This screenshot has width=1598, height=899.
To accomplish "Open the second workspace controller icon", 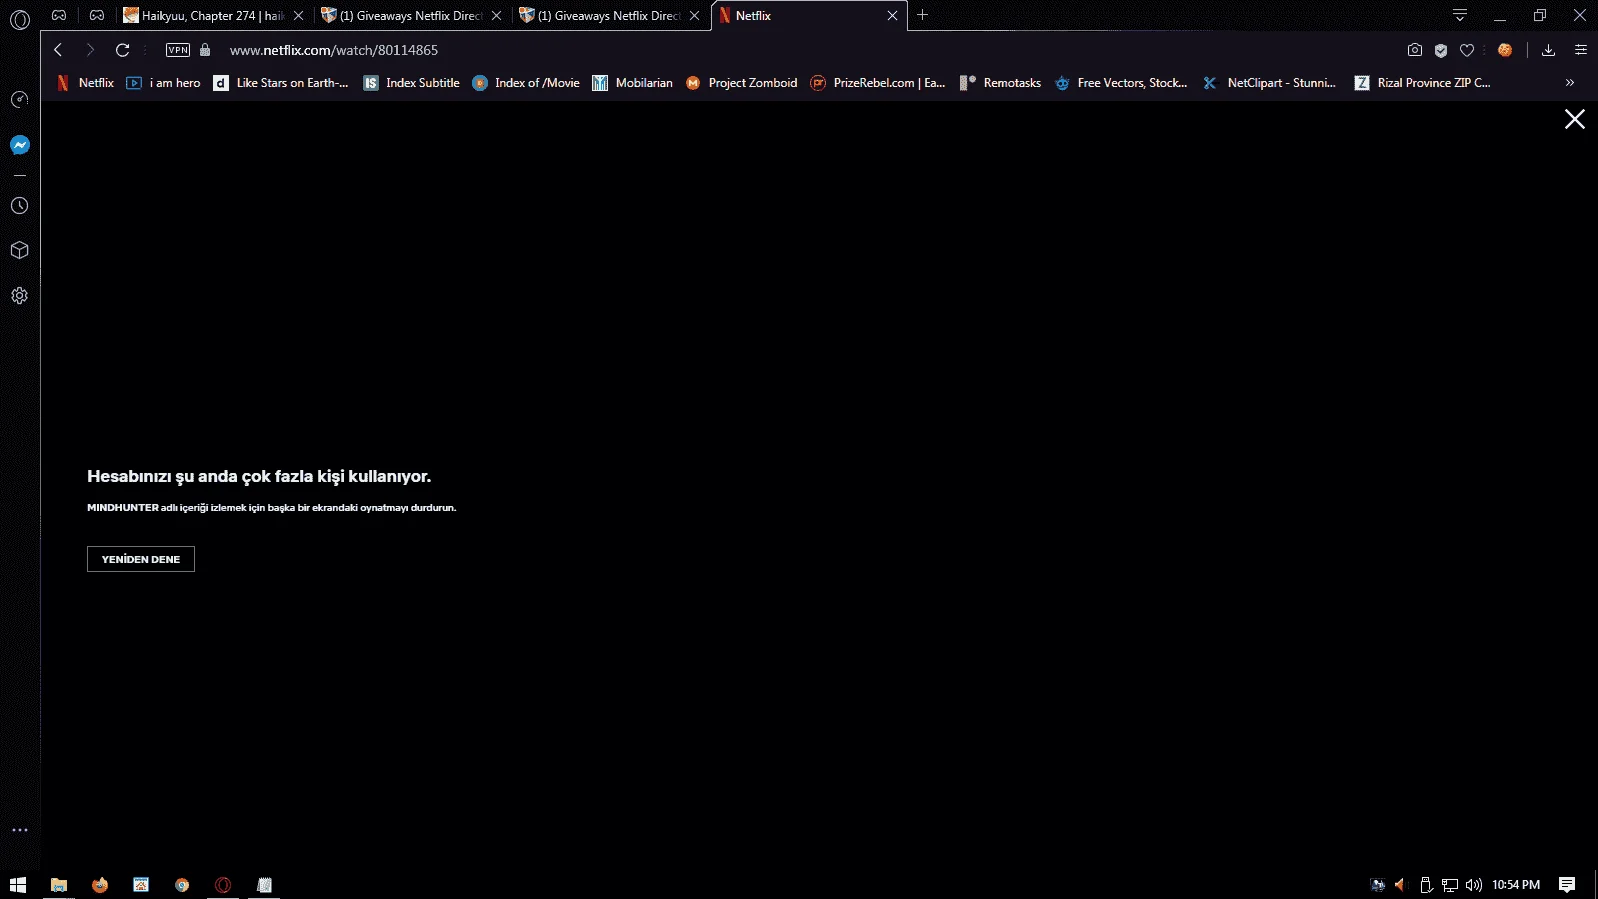I will click(97, 15).
